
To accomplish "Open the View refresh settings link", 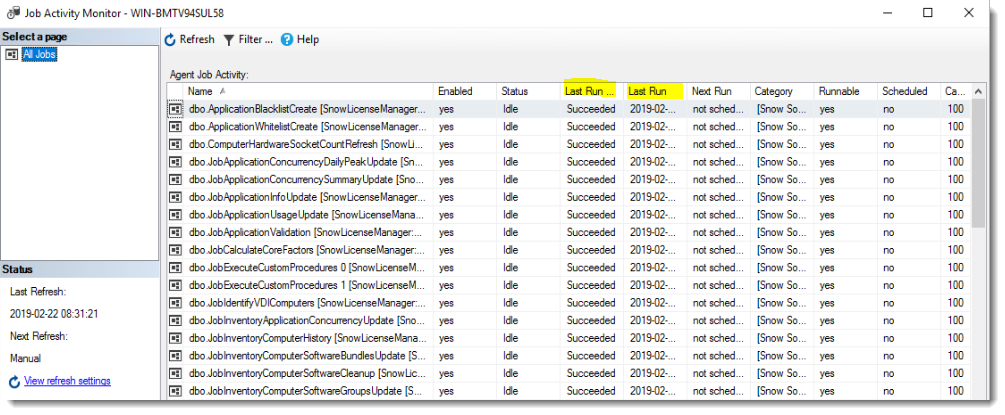I will 67,381.
